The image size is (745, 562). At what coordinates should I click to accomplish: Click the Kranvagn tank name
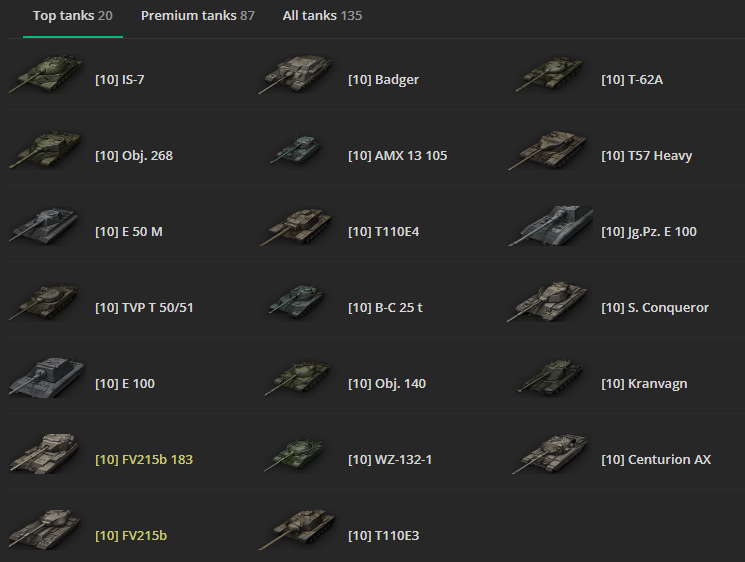[x=644, y=383]
